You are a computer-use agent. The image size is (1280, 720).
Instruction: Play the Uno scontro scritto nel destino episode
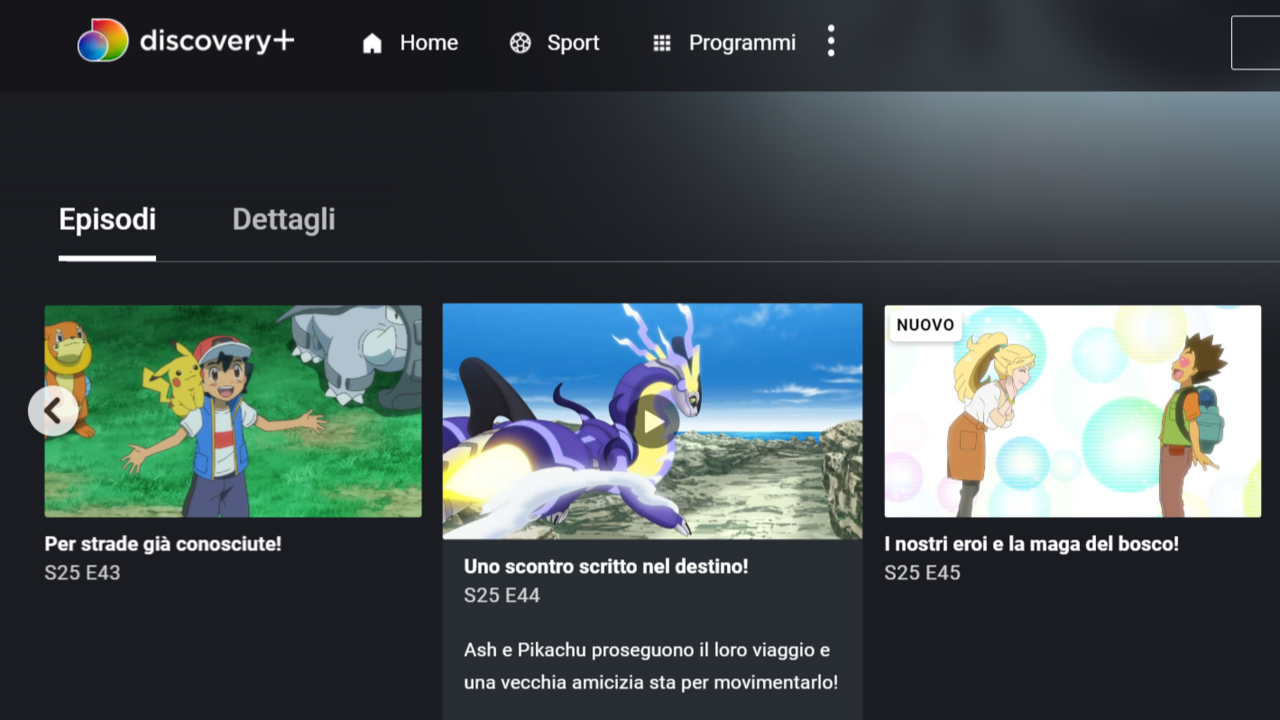[653, 421]
